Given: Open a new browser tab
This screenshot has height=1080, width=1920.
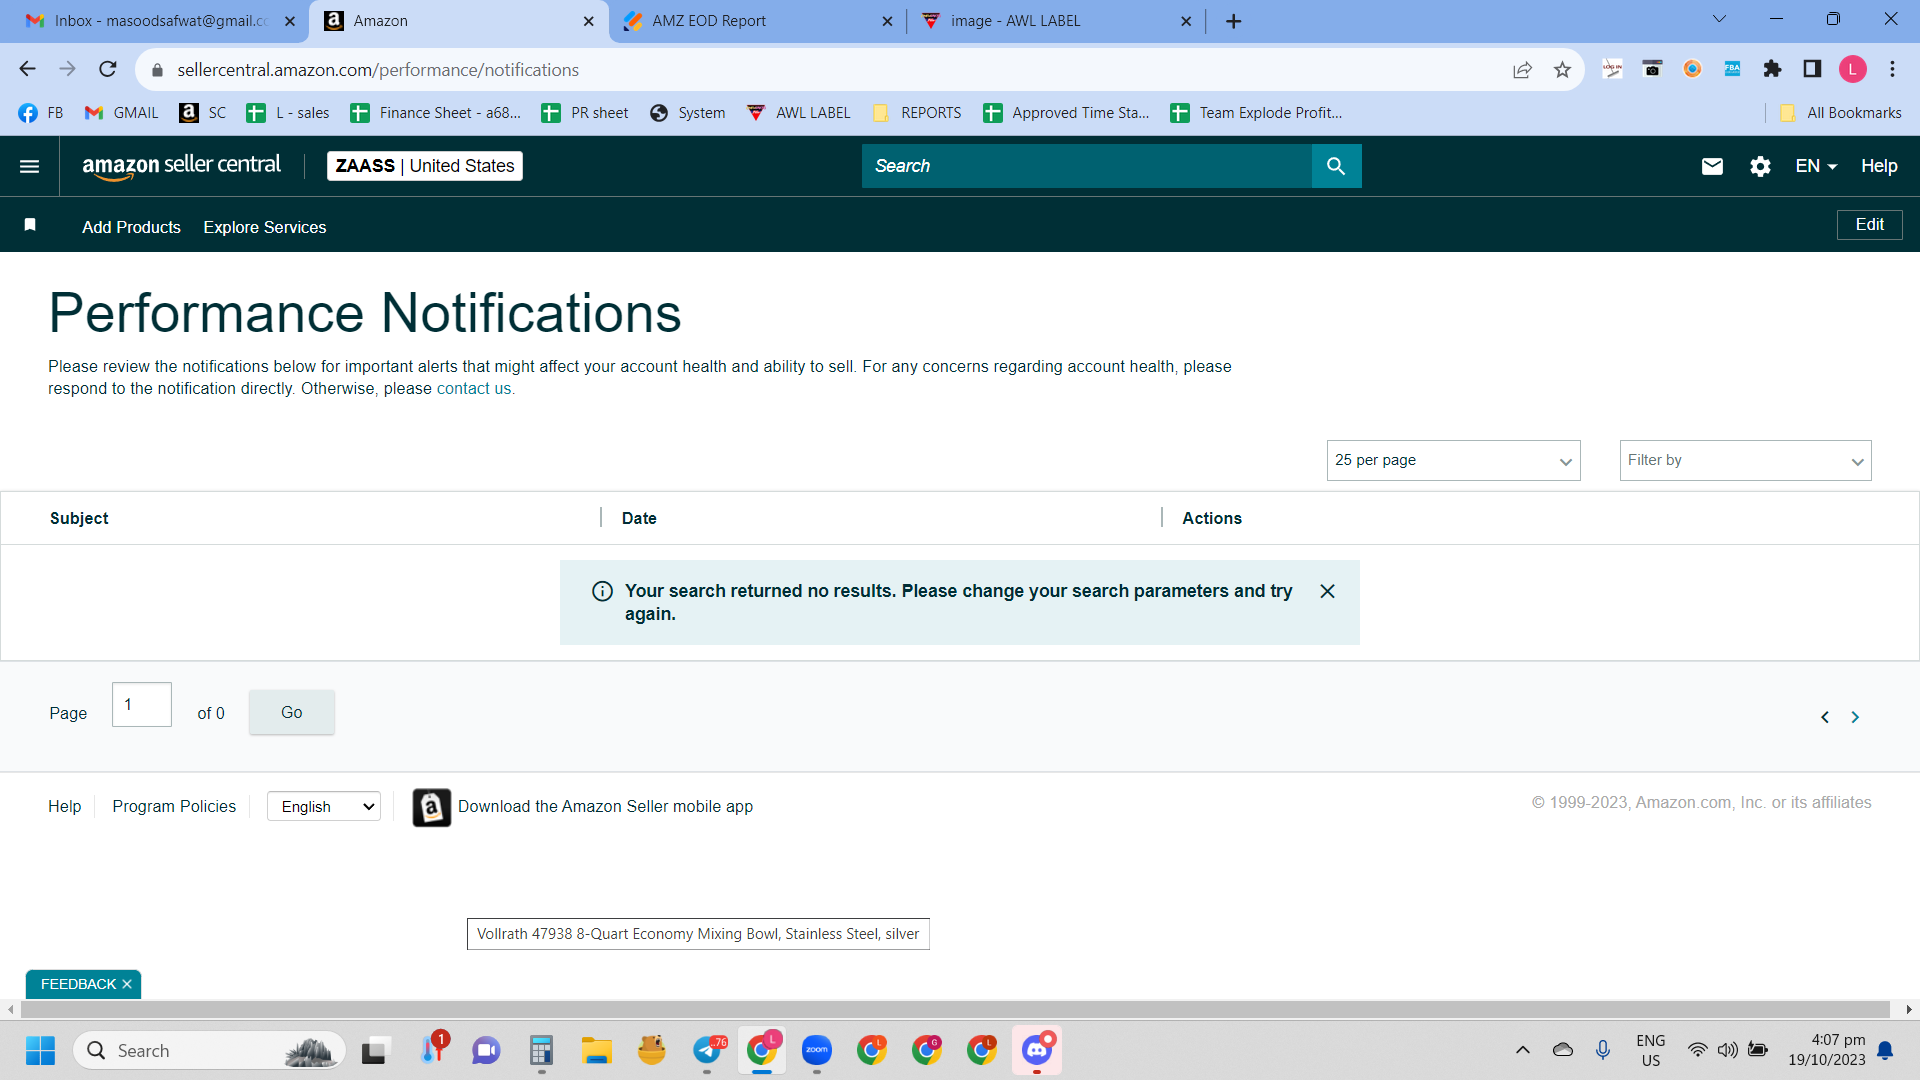Looking at the screenshot, I should (1234, 21).
